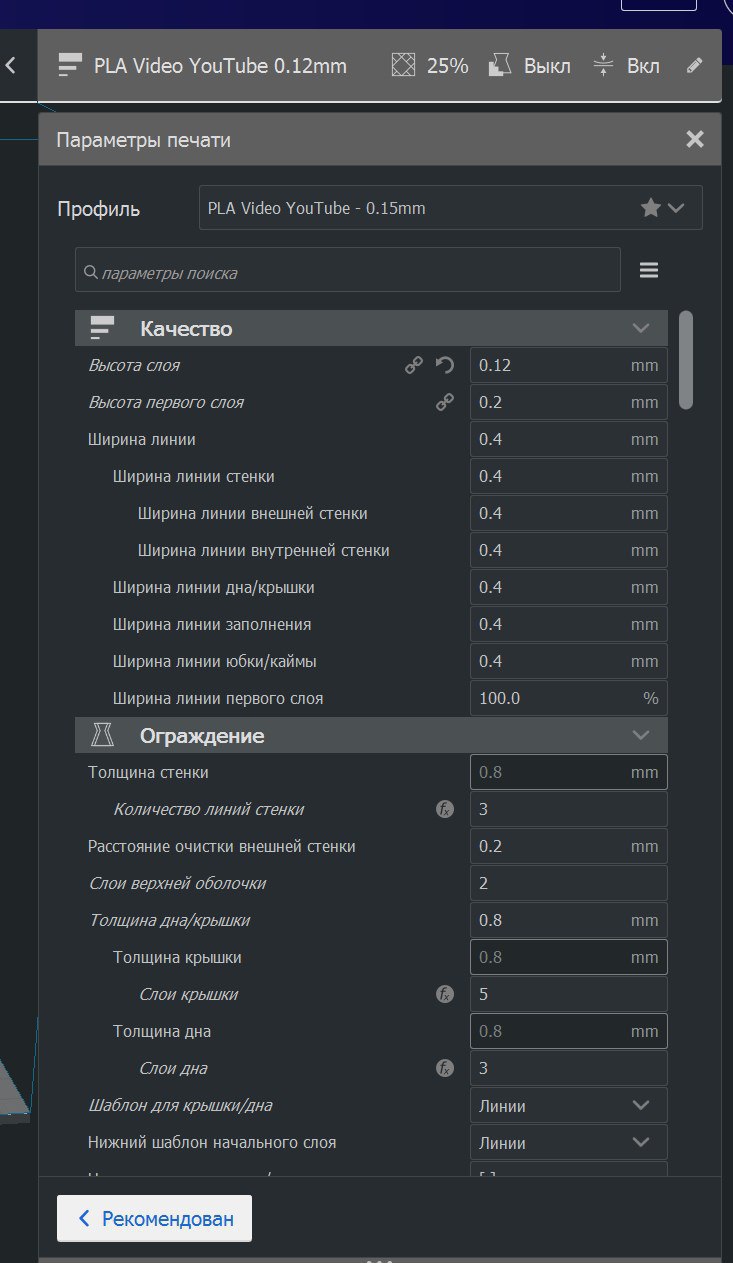Viewport: 733px width, 1263px height.
Task: Click the adhesion icon next to Вкл
Action: [603, 66]
